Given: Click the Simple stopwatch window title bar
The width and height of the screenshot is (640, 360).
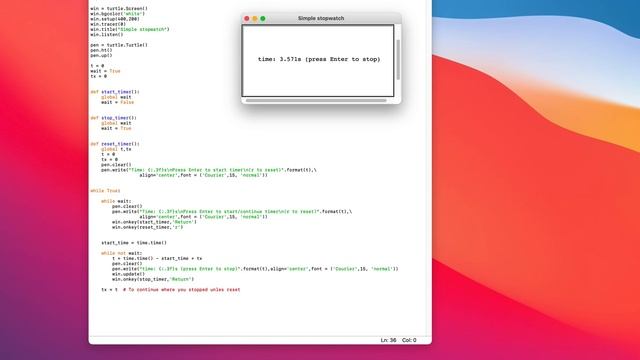Looking at the screenshot, I should tap(321, 18).
